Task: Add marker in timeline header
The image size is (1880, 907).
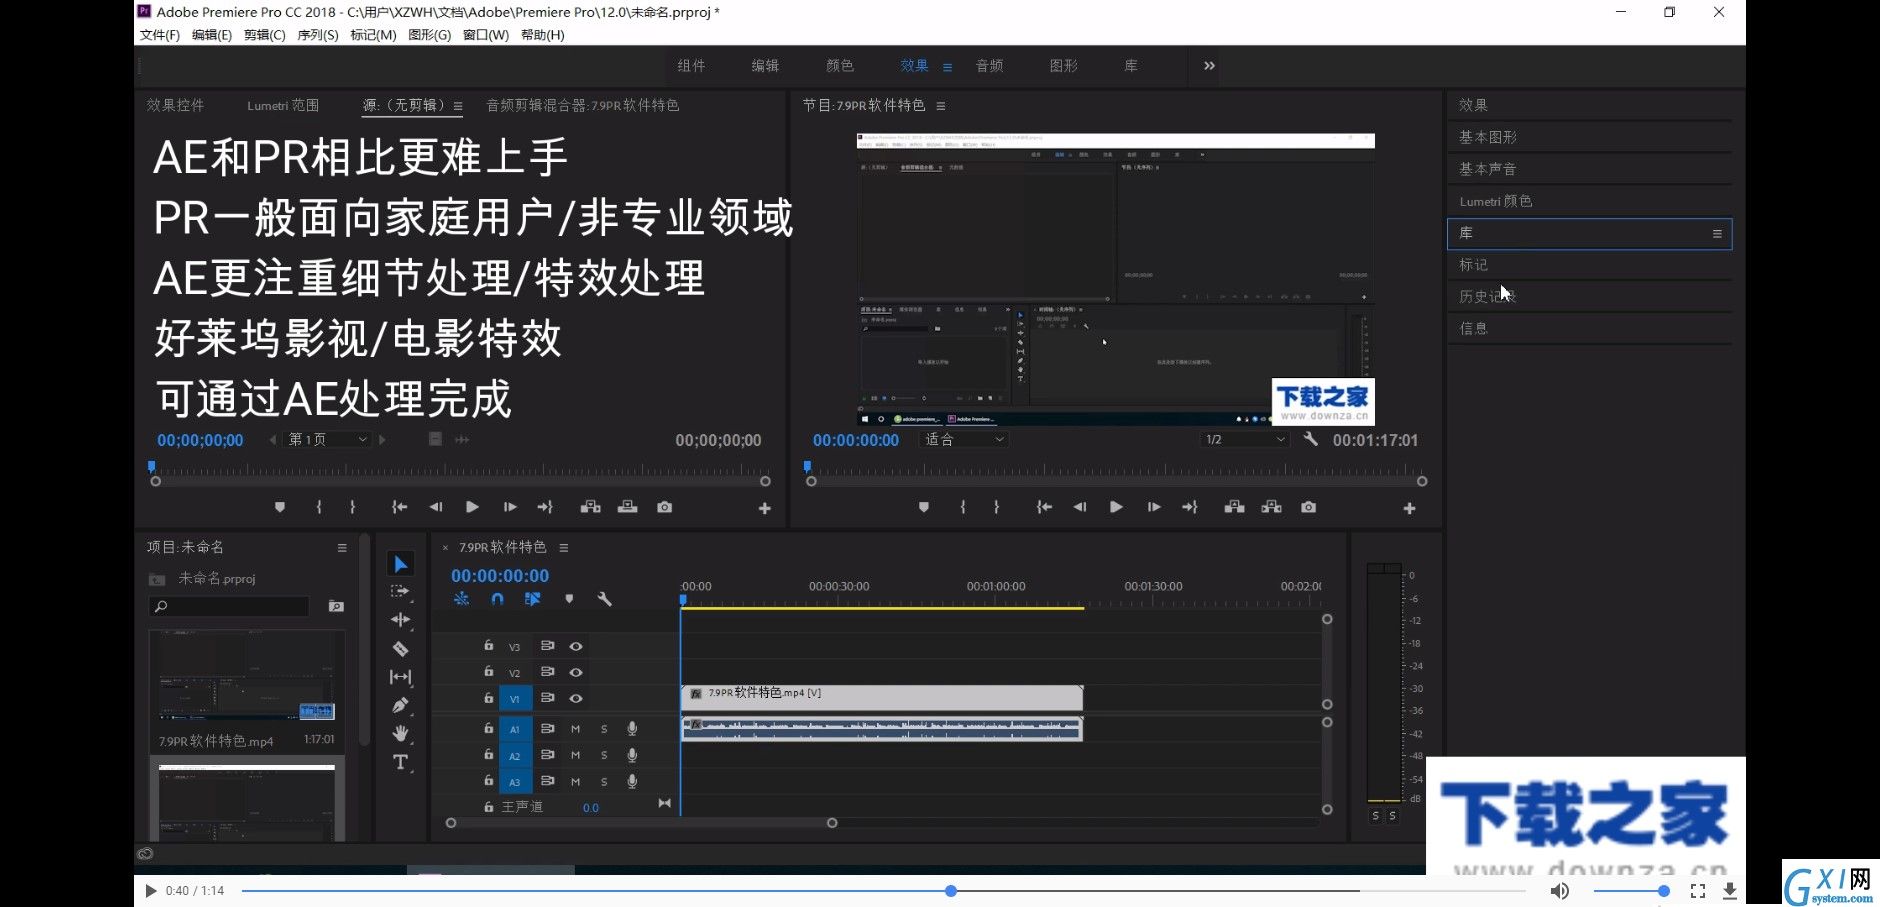Action: coord(569,599)
